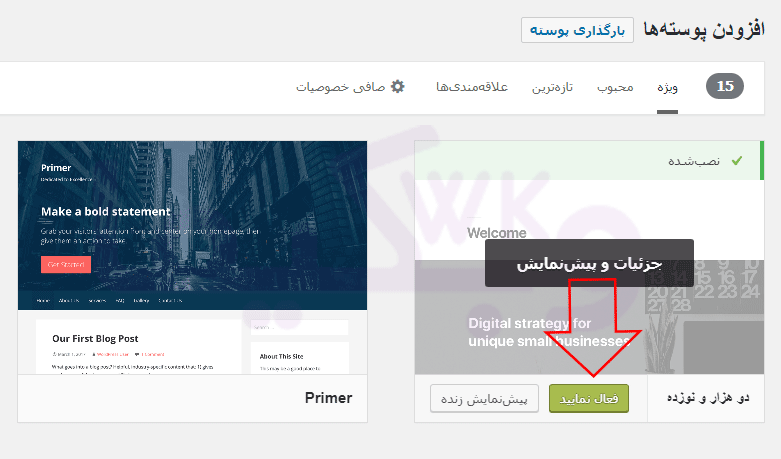Viewport: 781px width, 459px height.
Task: Click the افزودن پوسته‌ها page heading
Action: [x=704, y=29]
